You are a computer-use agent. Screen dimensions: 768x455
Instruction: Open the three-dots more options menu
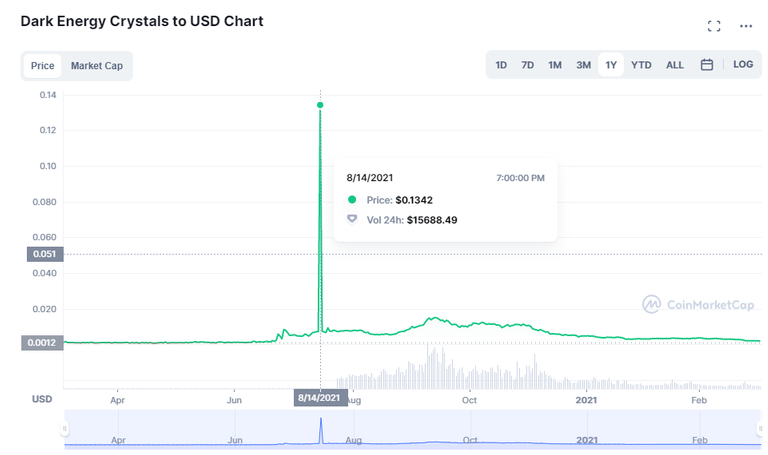(x=746, y=26)
